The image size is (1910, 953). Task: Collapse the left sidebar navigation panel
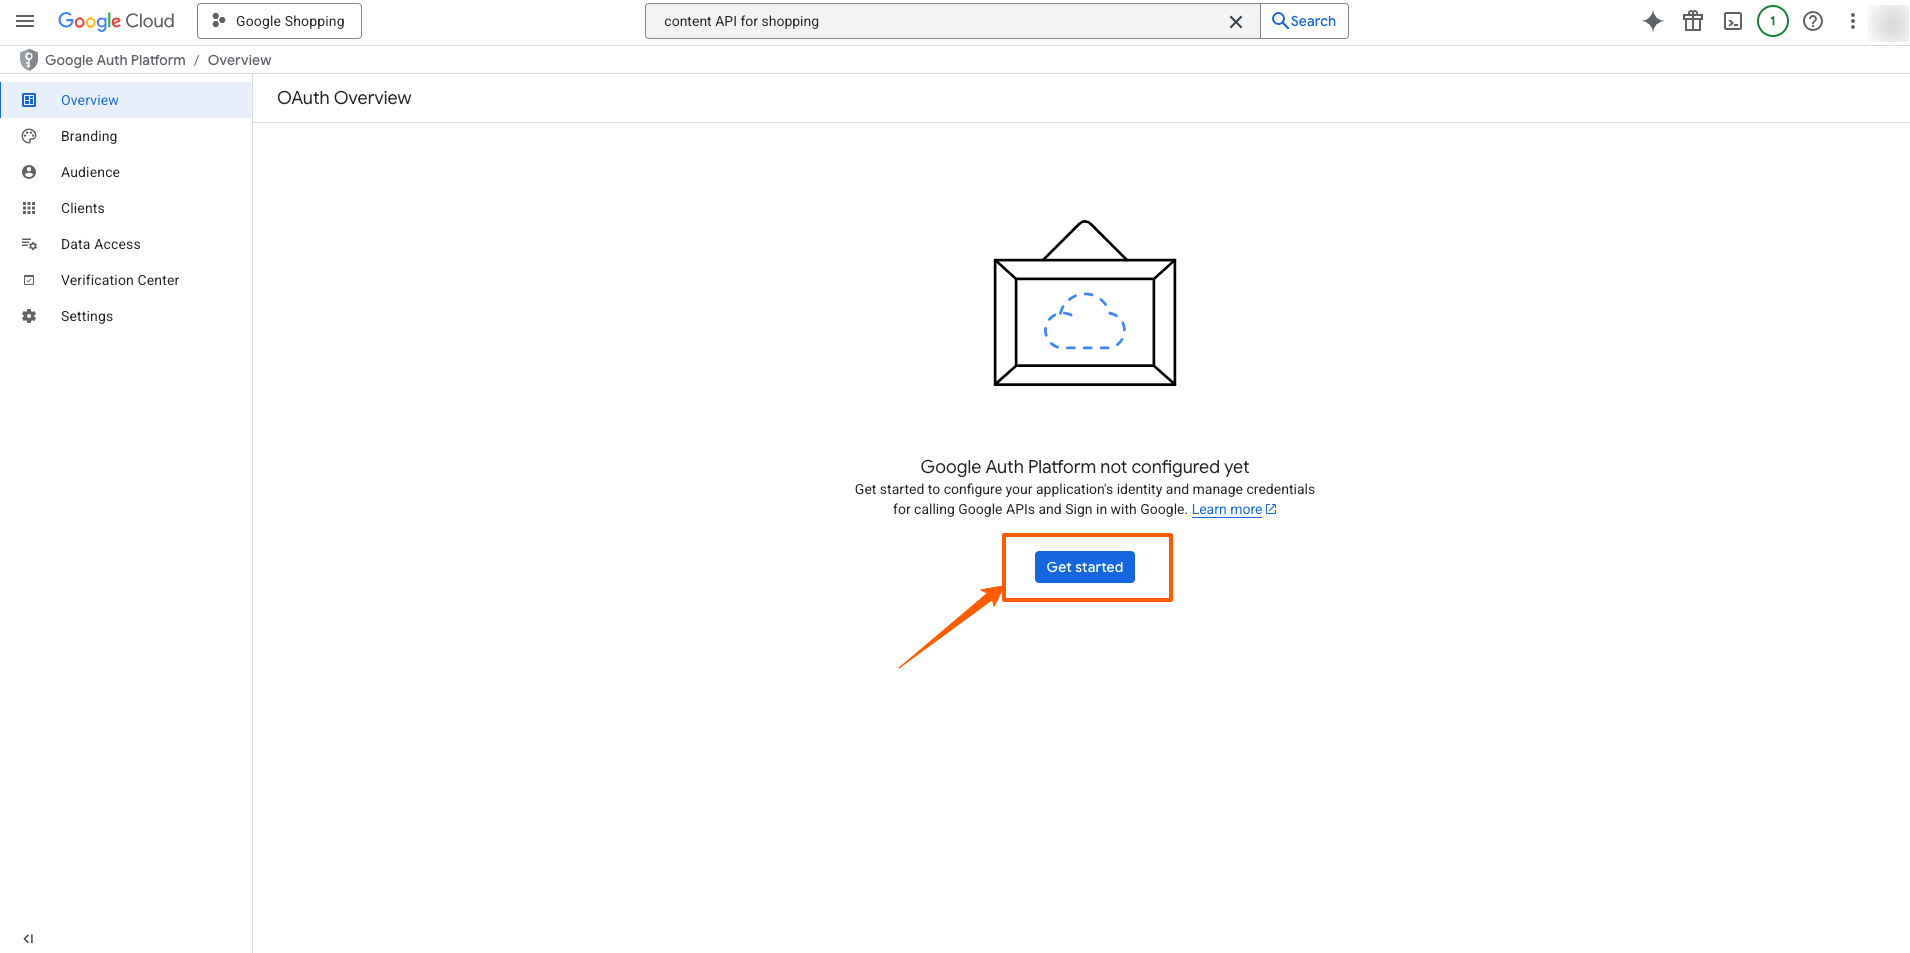tap(28, 938)
